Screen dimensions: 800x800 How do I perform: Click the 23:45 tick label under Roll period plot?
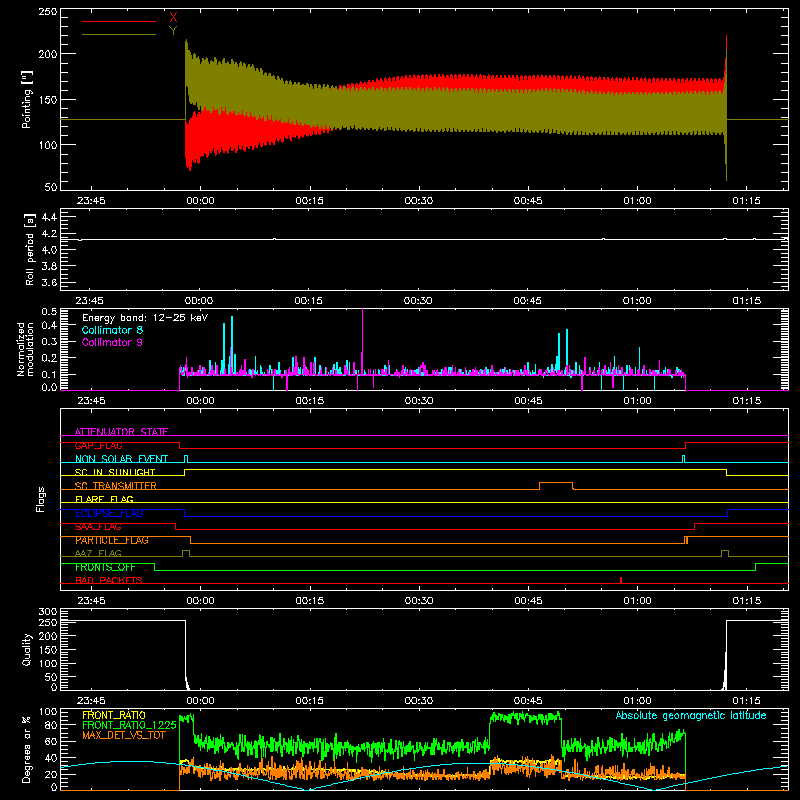tap(90, 301)
